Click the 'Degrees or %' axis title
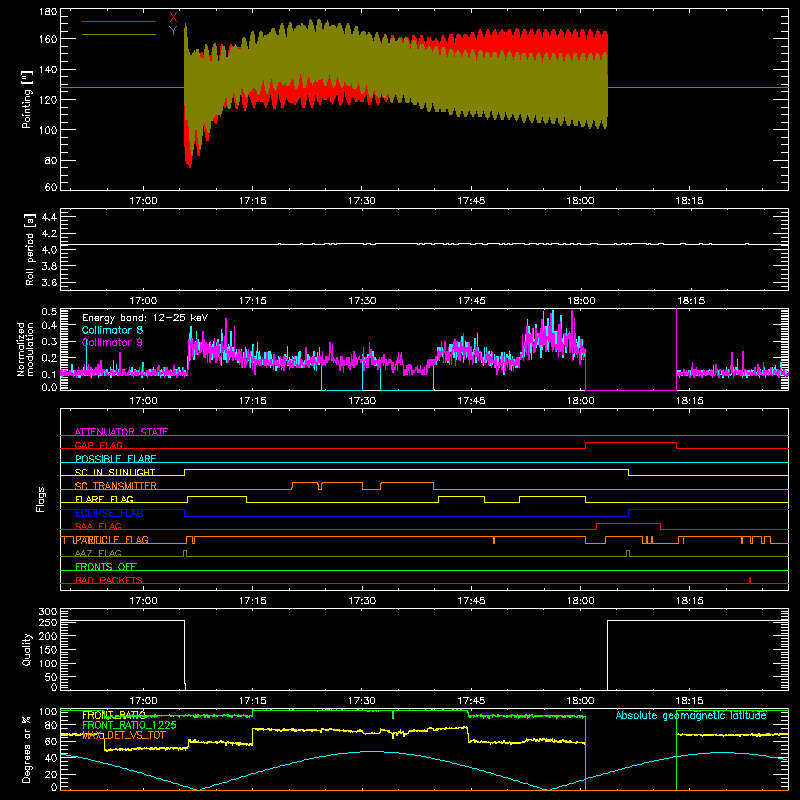The width and height of the screenshot is (800, 800). 26,749
